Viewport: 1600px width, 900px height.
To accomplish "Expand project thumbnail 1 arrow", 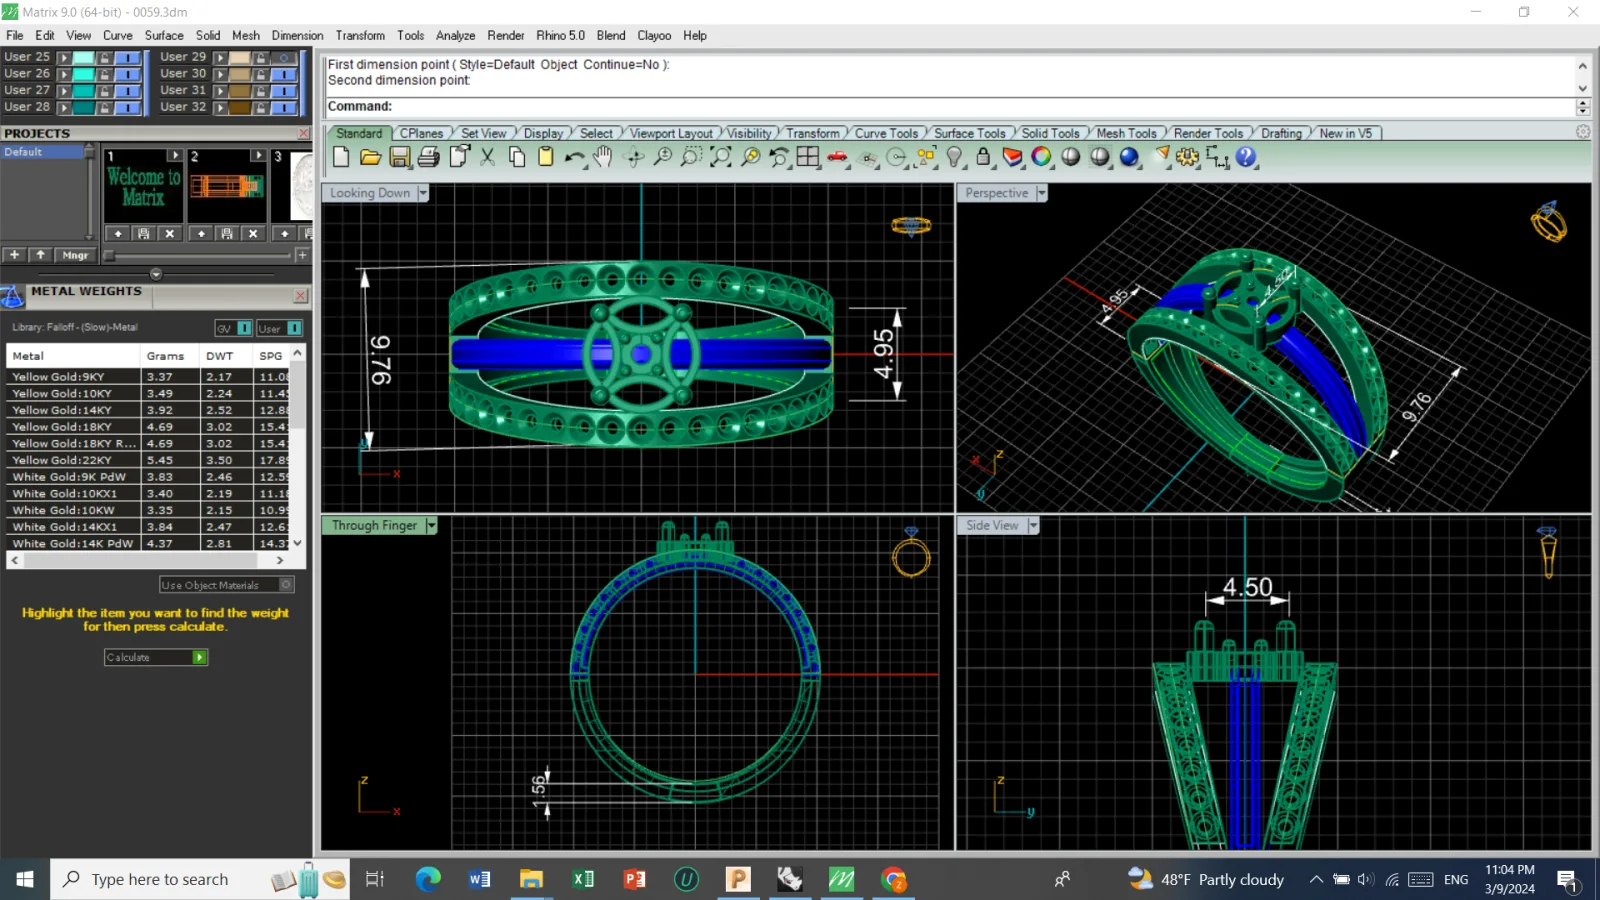I will pyautogui.click(x=175, y=155).
